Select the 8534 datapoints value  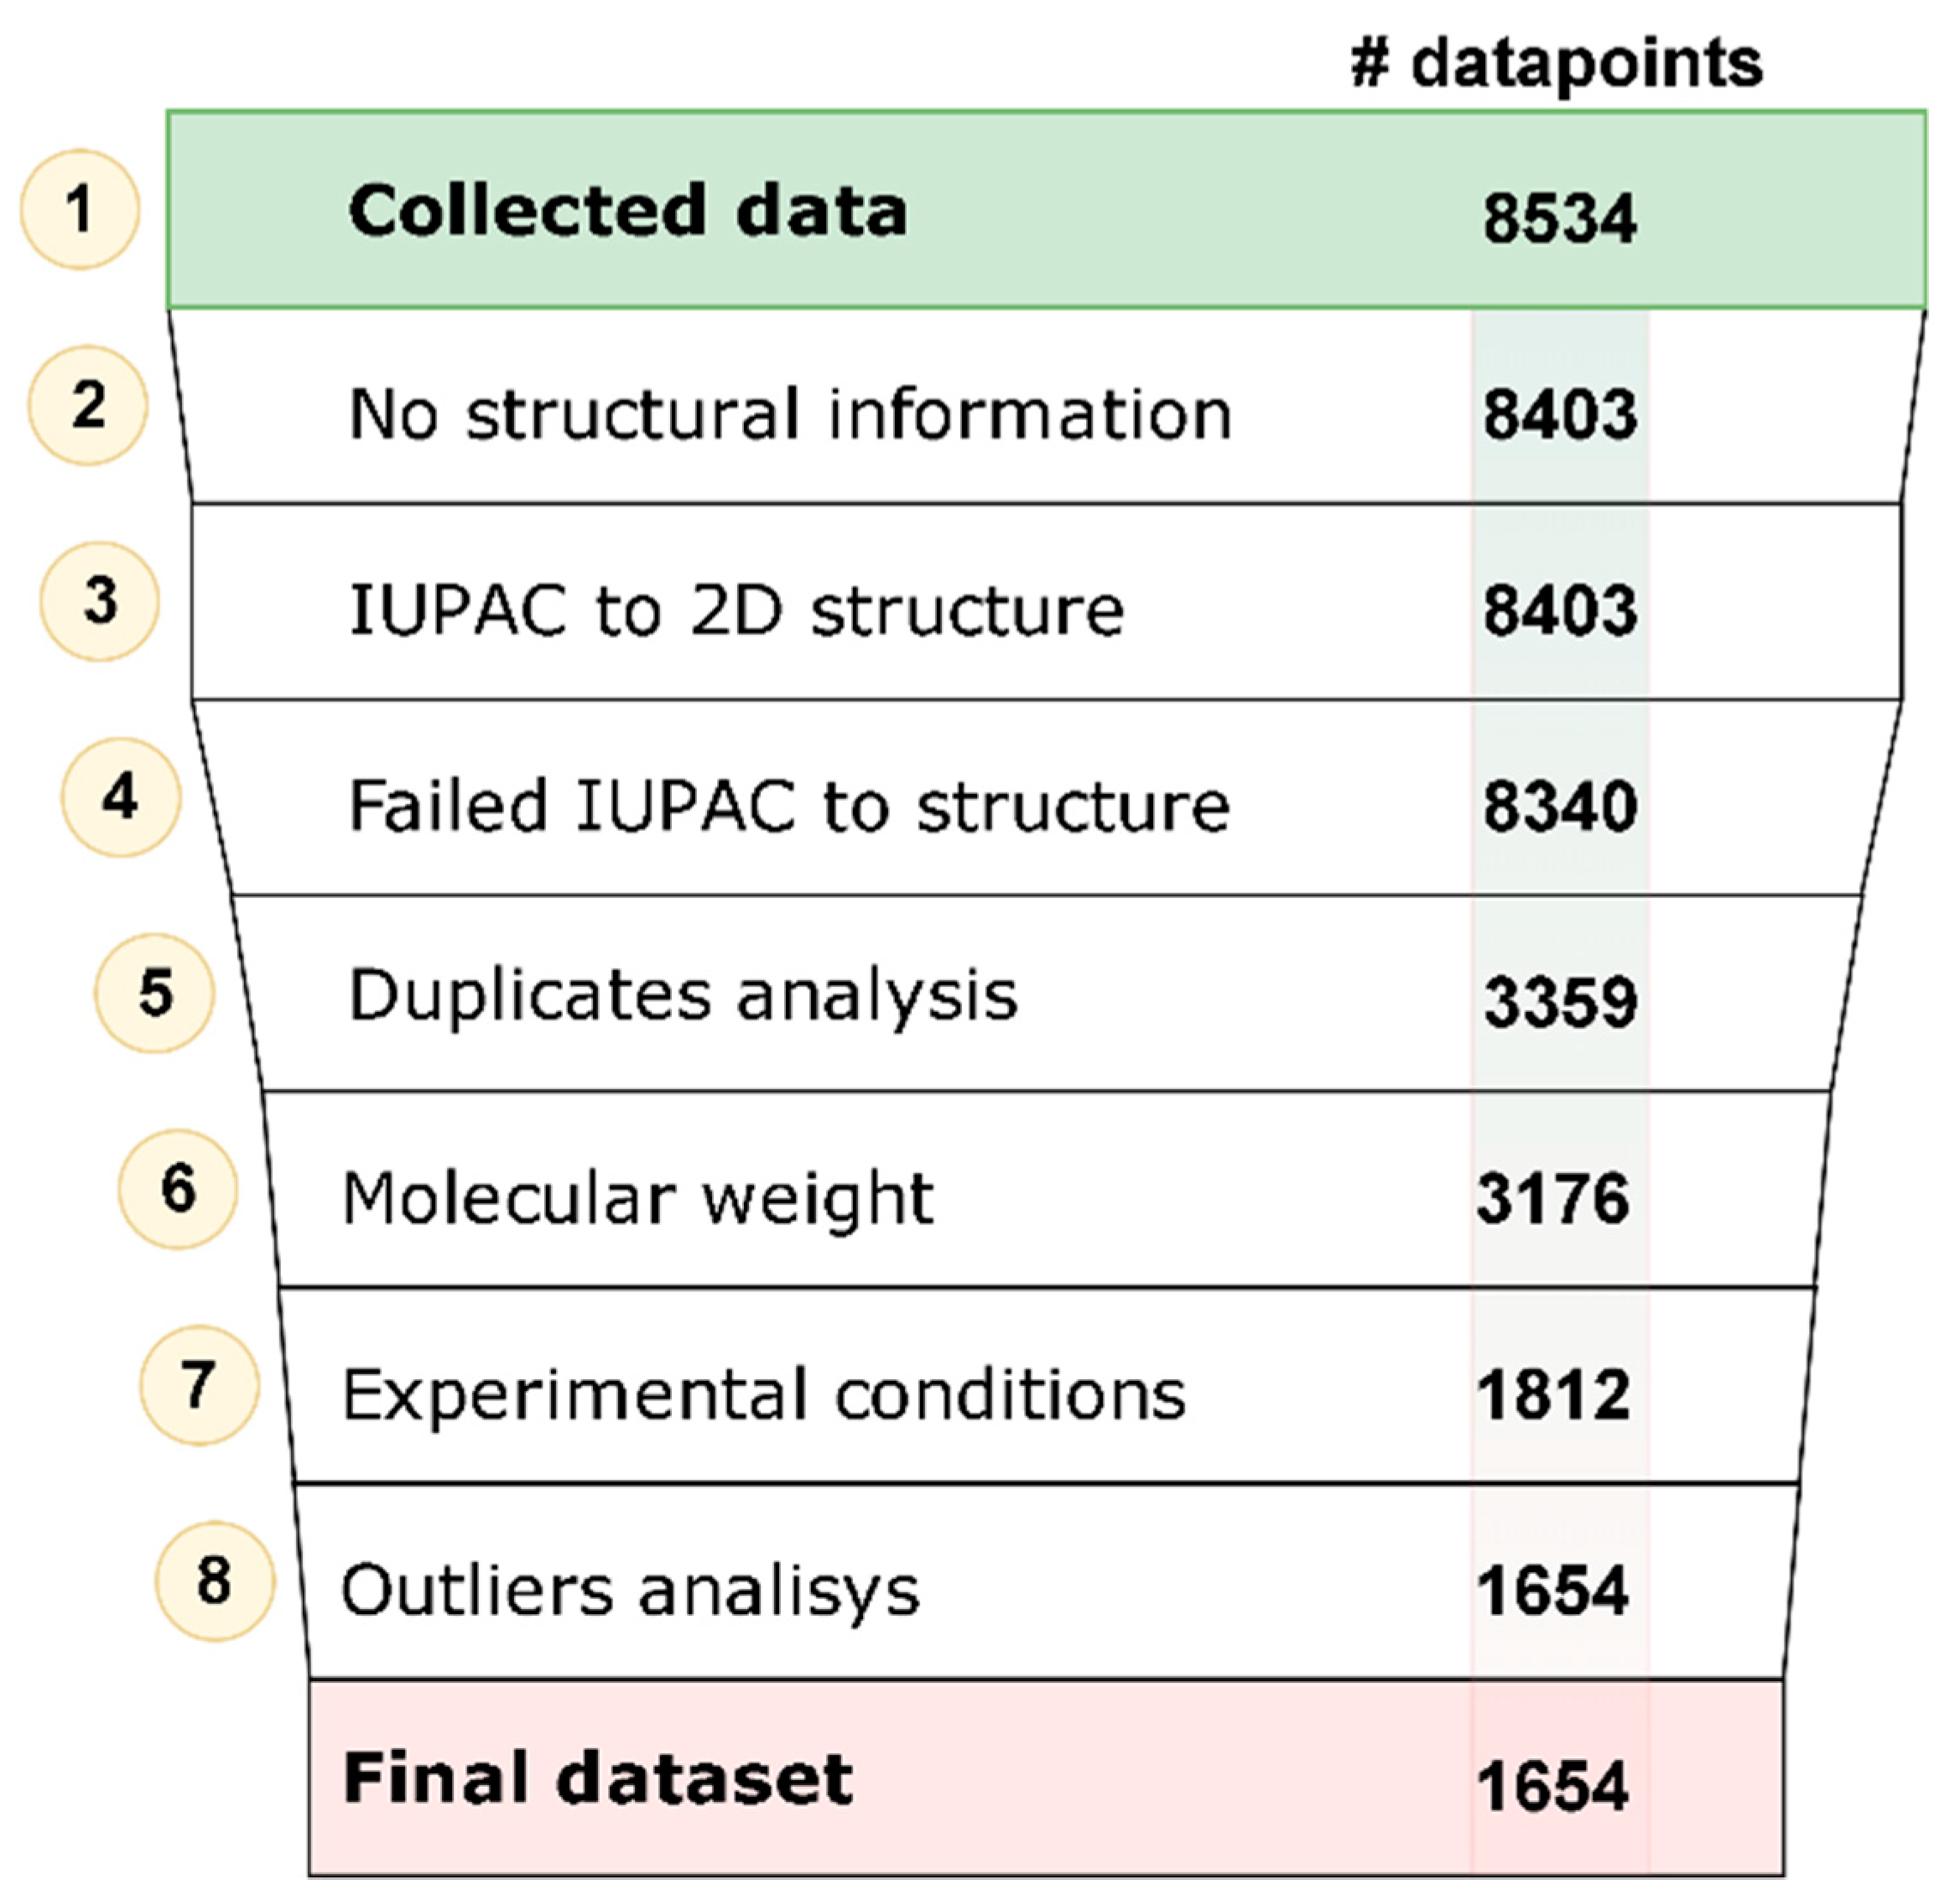(x=1560, y=218)
